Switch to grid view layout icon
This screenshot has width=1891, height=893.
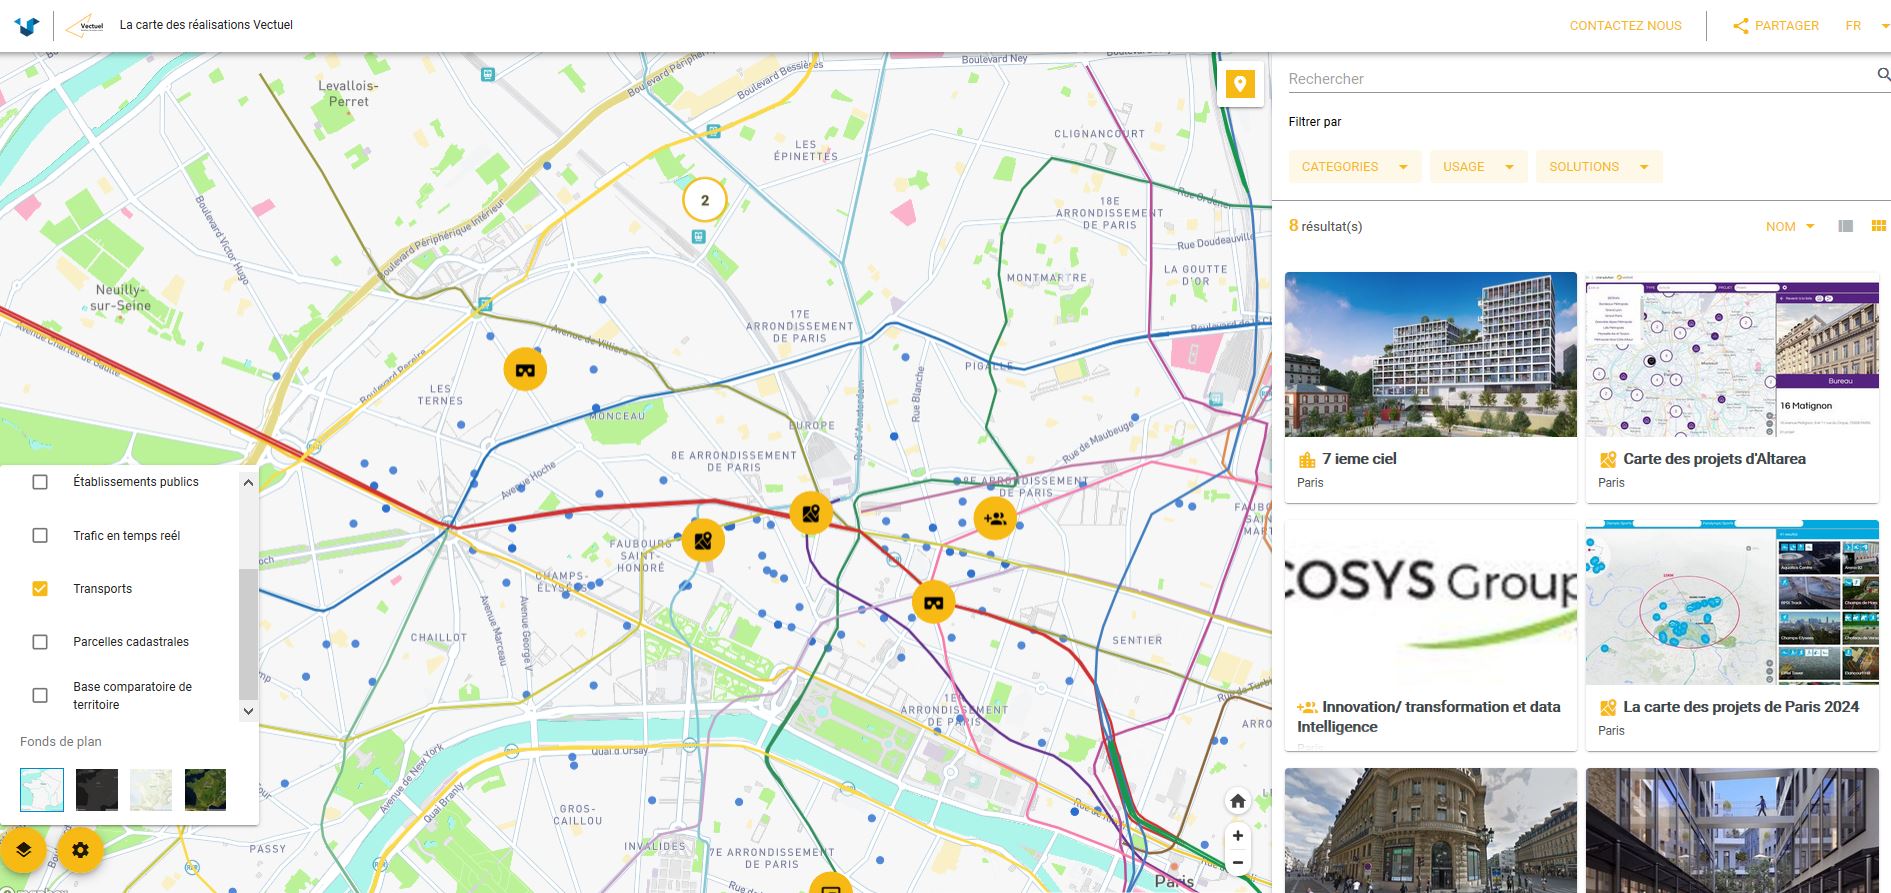(1879, 226)
